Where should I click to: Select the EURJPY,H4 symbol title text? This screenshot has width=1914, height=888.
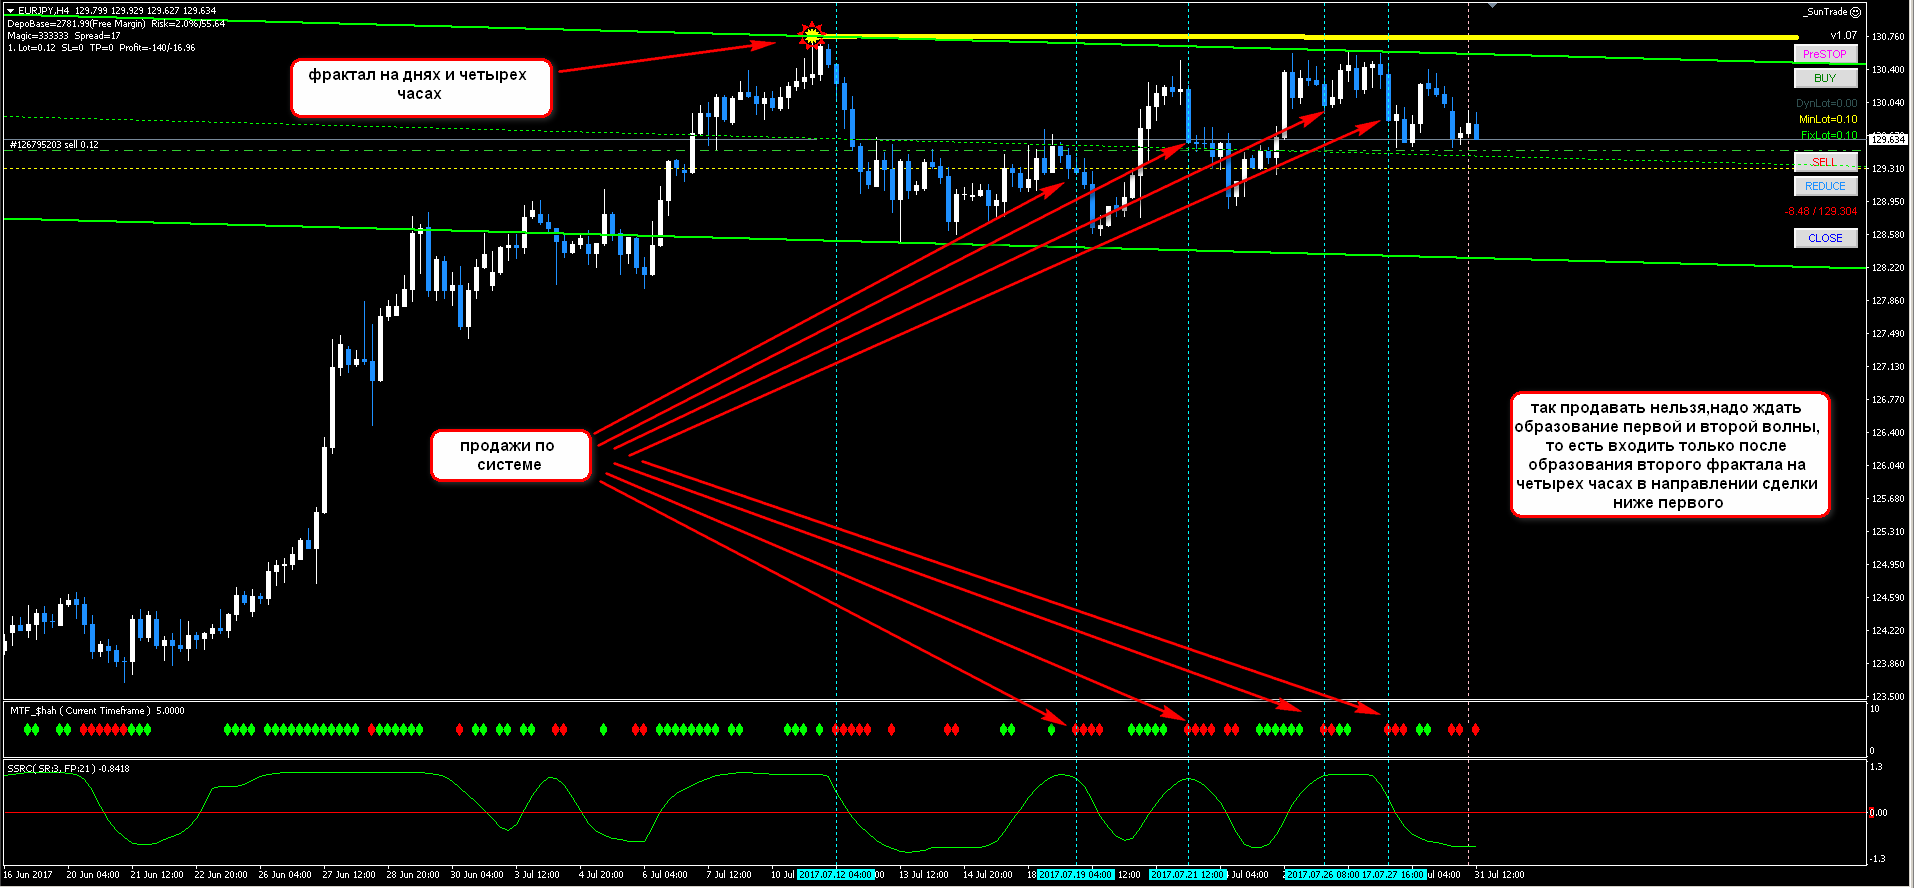(44, 11)
